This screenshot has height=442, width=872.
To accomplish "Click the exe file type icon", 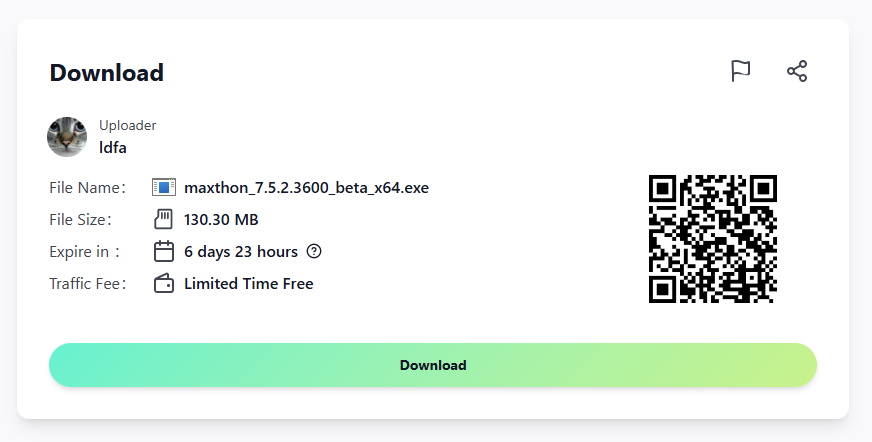I will point(164,187).
